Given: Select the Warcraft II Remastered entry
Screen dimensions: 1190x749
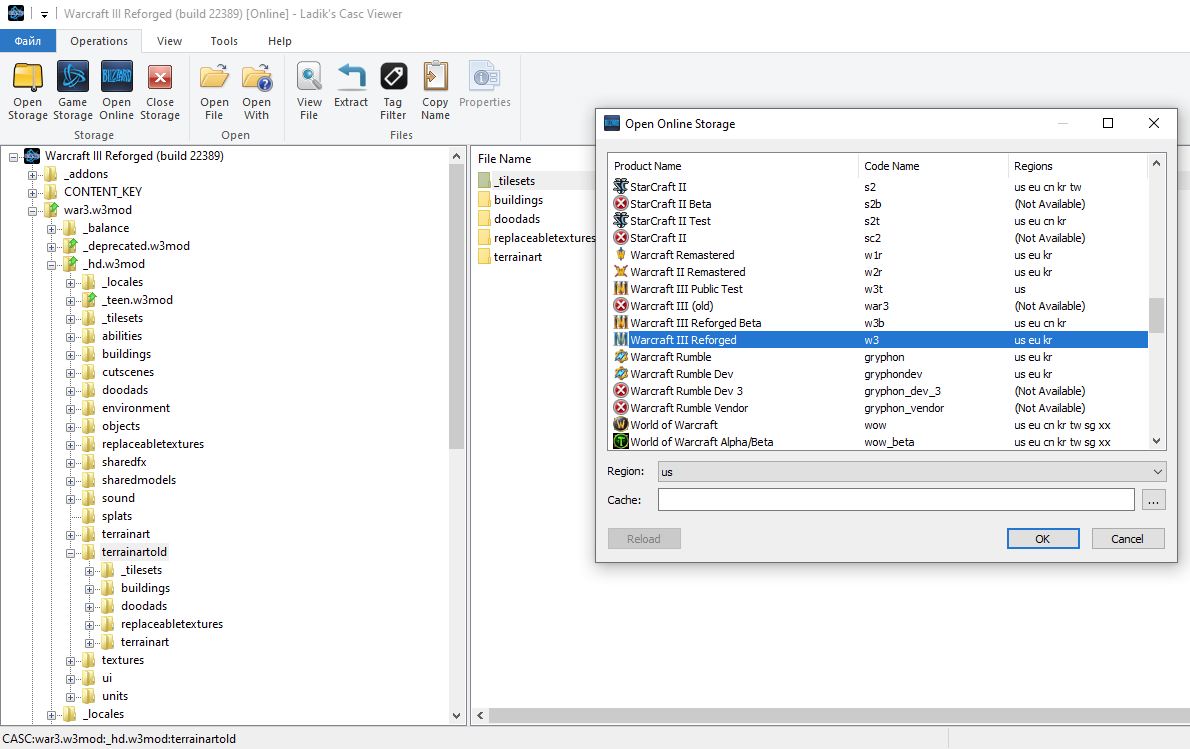Looking at the screenshot, I should (x=880, y=272).
